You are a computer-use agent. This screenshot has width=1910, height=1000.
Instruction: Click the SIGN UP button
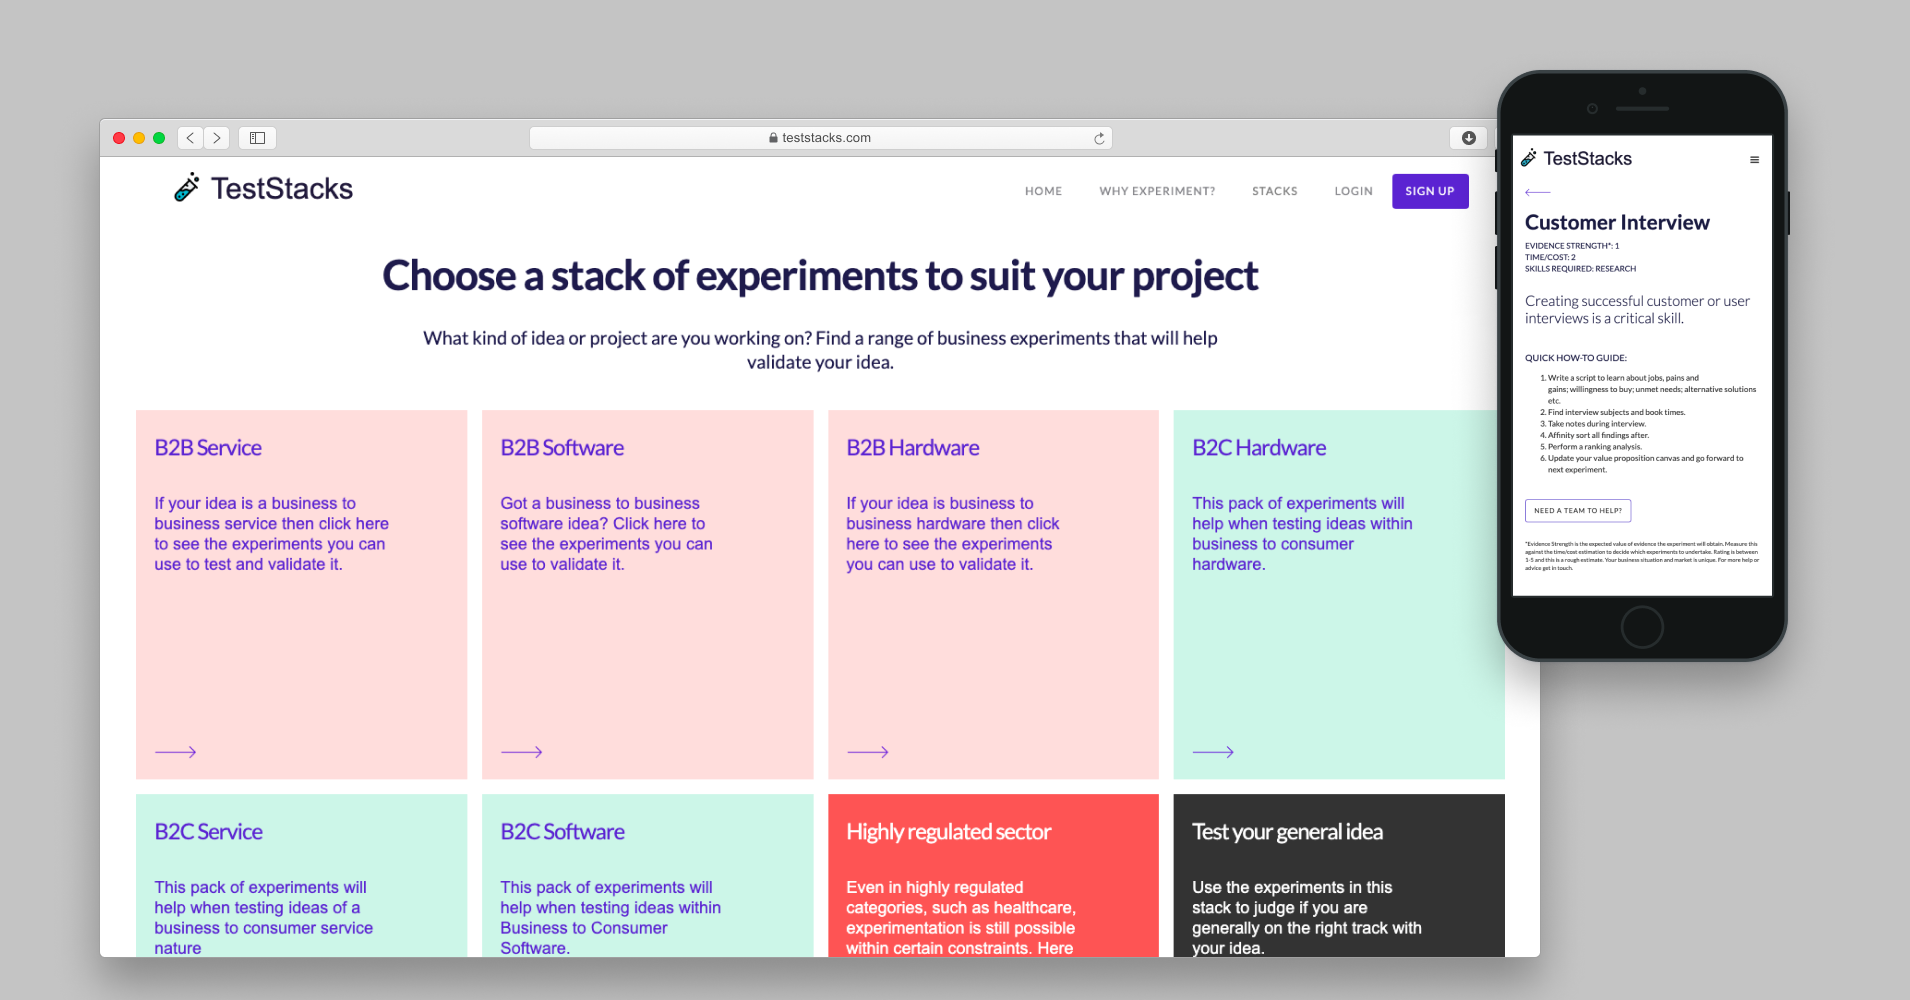[x=1430, y=191]
